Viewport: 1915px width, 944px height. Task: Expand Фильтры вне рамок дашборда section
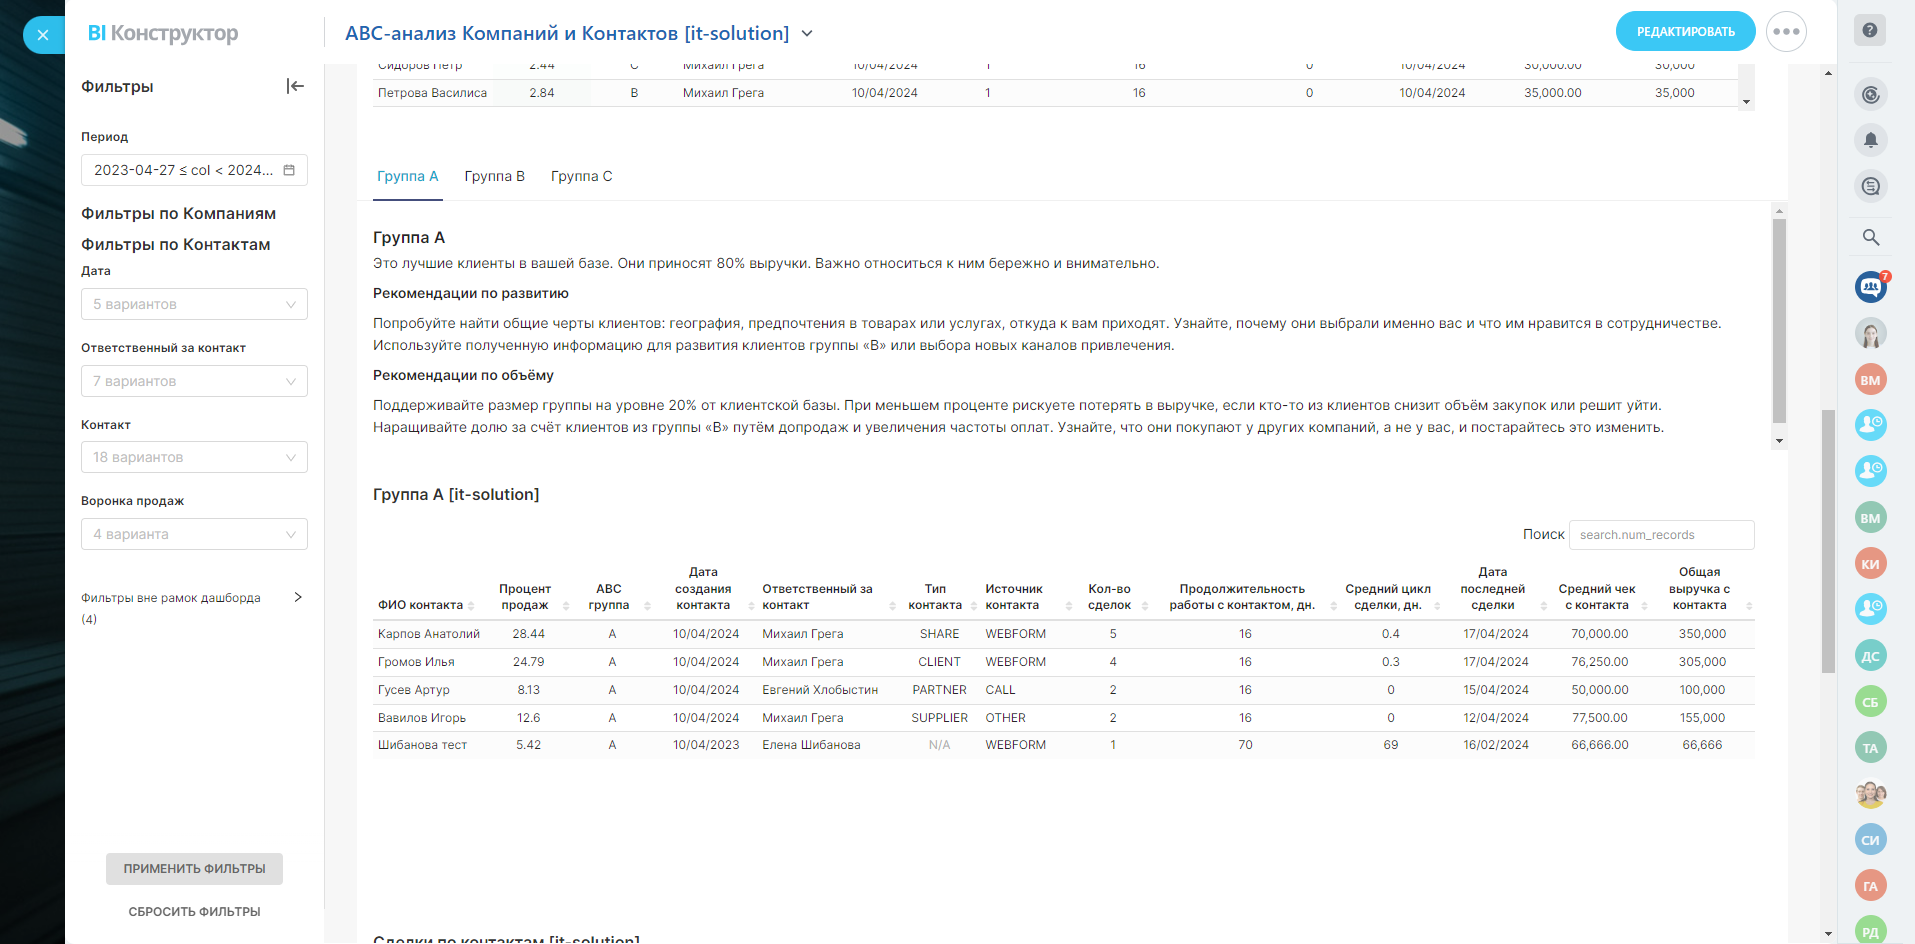(x=297, y=597)
